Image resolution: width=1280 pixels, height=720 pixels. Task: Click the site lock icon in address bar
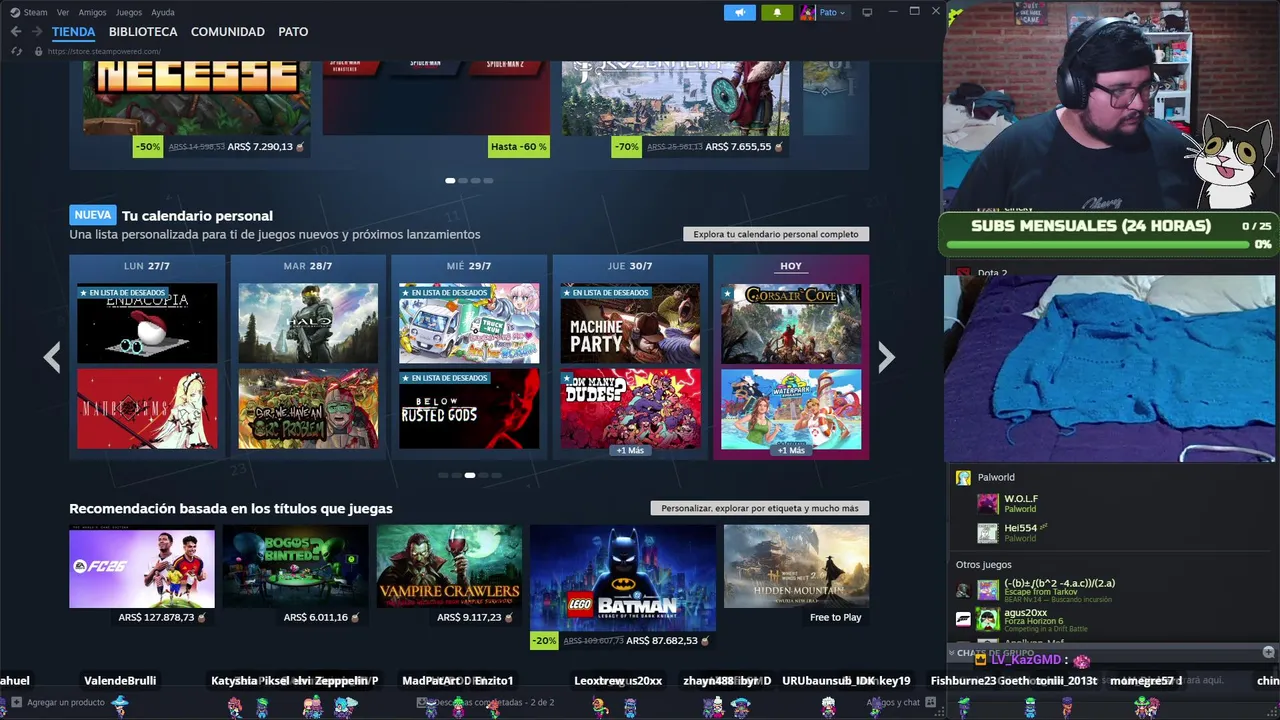click(x=38, y=52)
